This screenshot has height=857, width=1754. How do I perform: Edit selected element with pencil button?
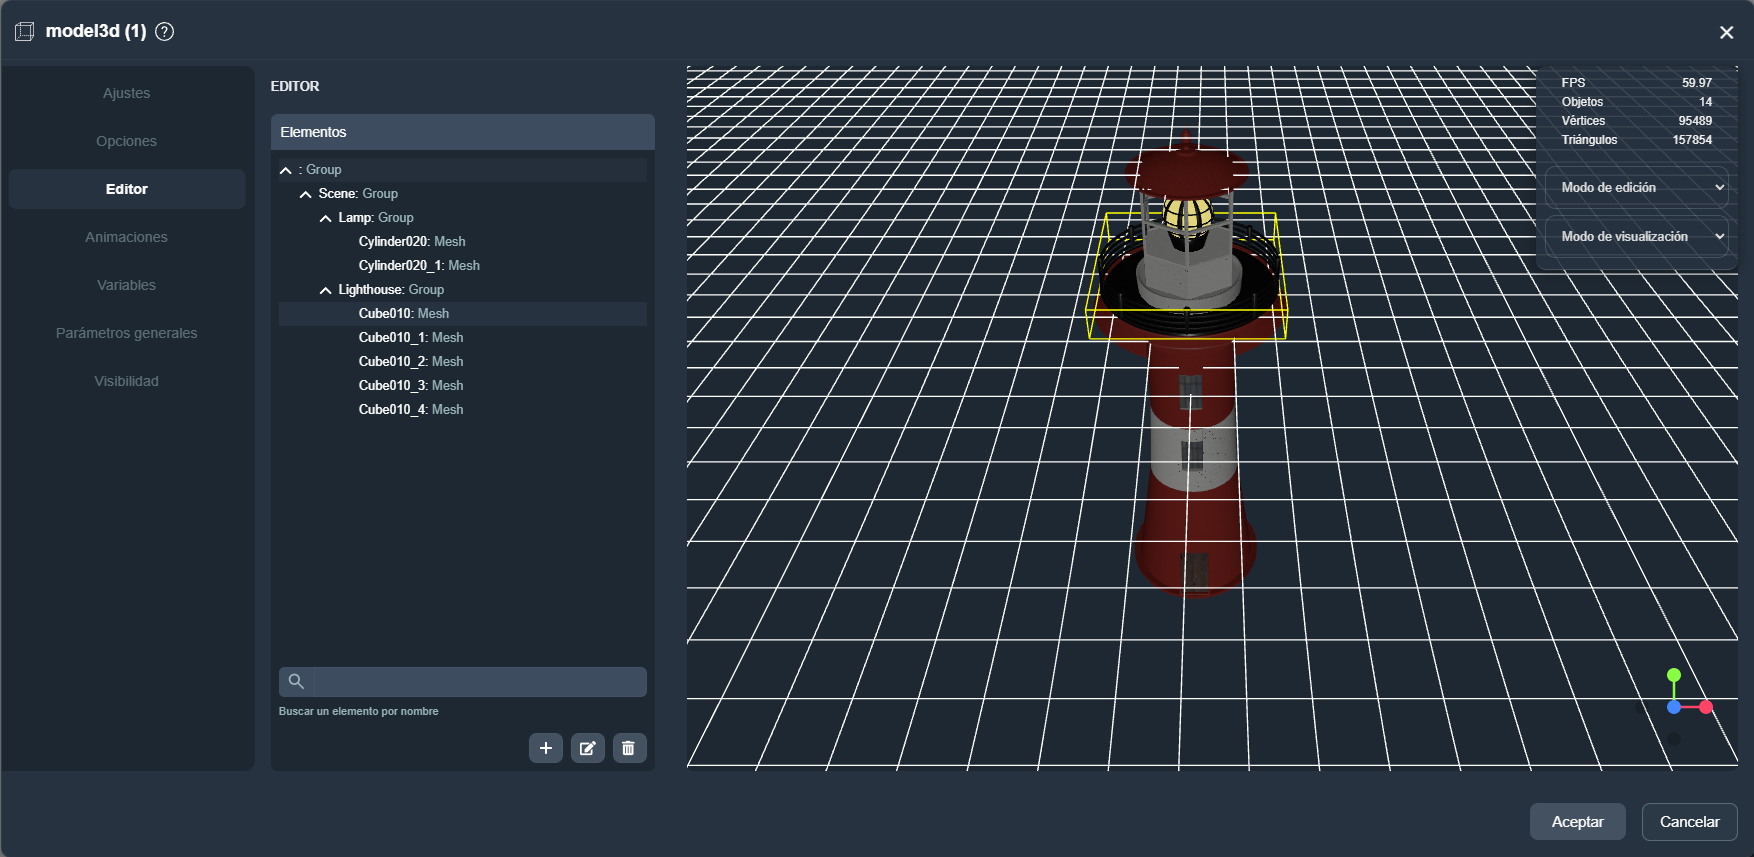pyautogui.click(x=588, y=748)
